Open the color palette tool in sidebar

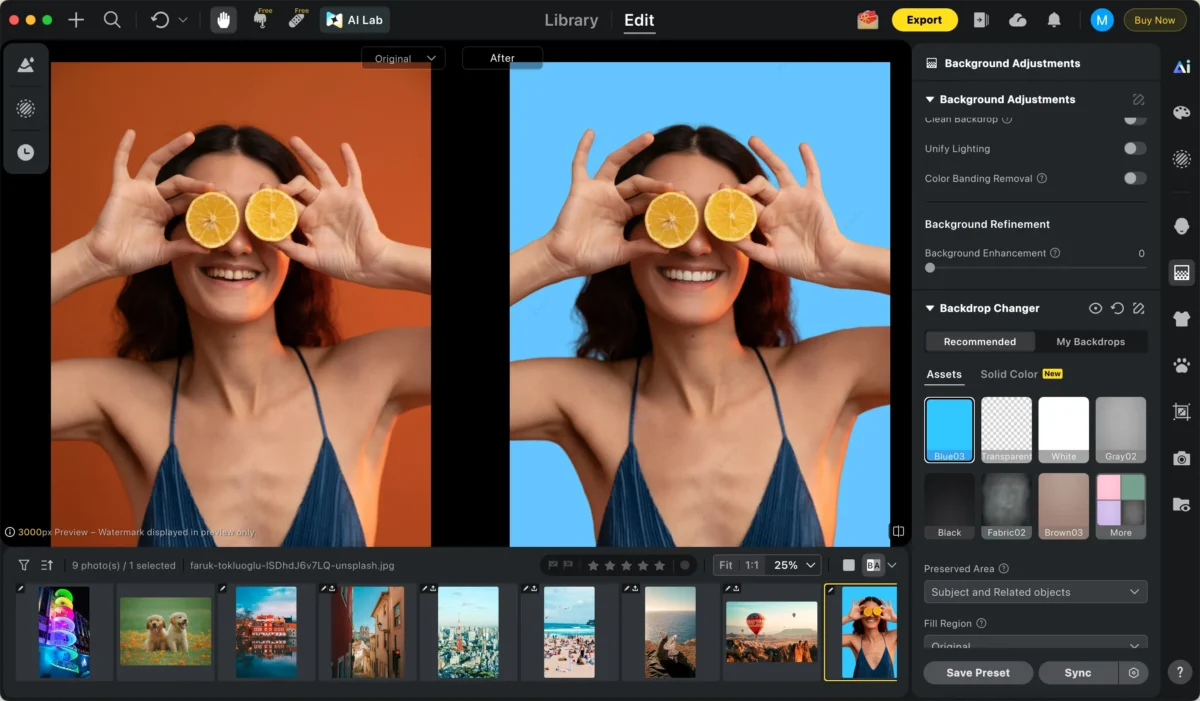[1181, 112]
